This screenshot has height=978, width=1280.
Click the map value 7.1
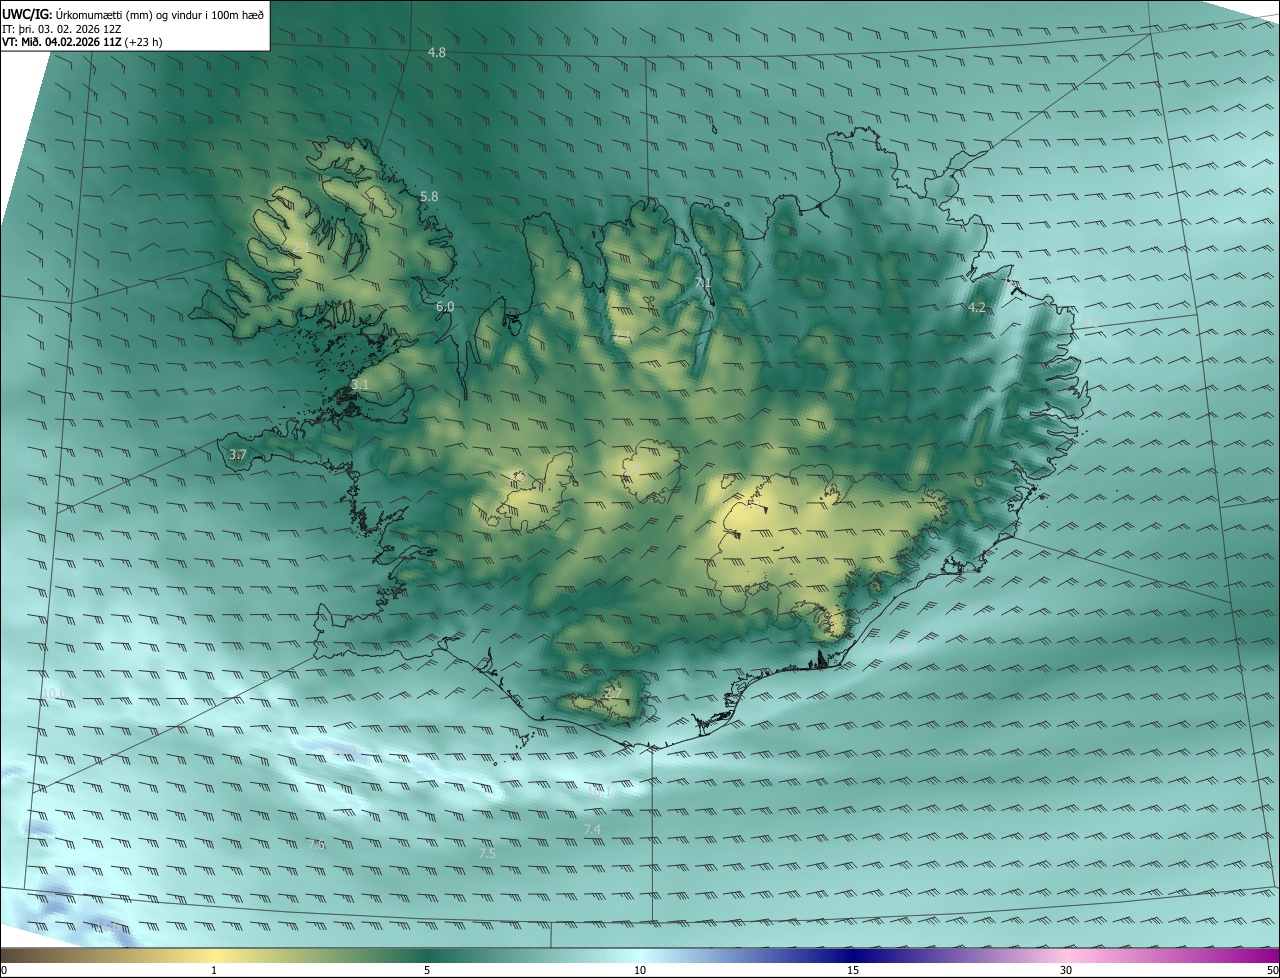click(x=703, y=284)
